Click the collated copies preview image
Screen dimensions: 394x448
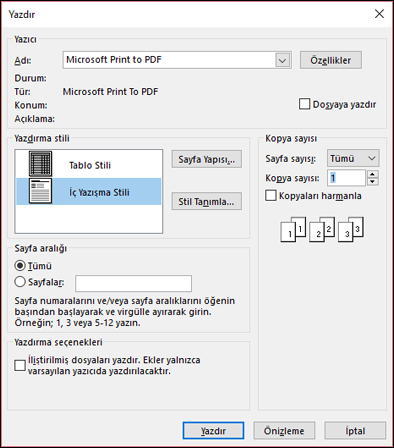[x=322, y=229]
